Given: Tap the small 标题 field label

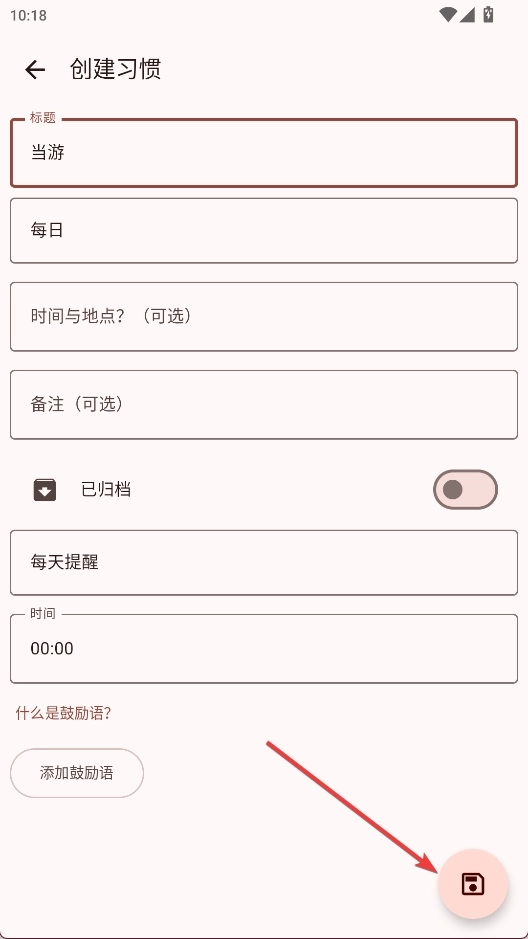Looking at the screenshot, I should pyautogui.click(x=43, y=118).
